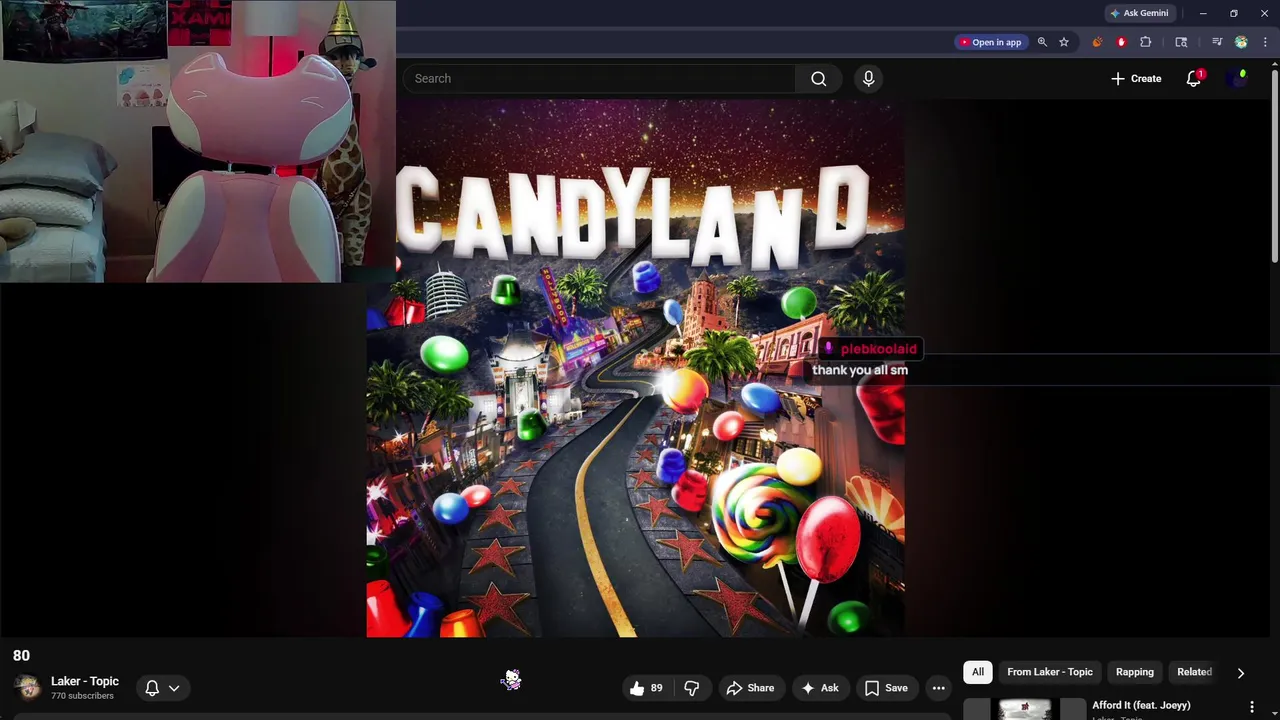Like the video showing 89 likes

pyautogui.click(x=646, y=688)
